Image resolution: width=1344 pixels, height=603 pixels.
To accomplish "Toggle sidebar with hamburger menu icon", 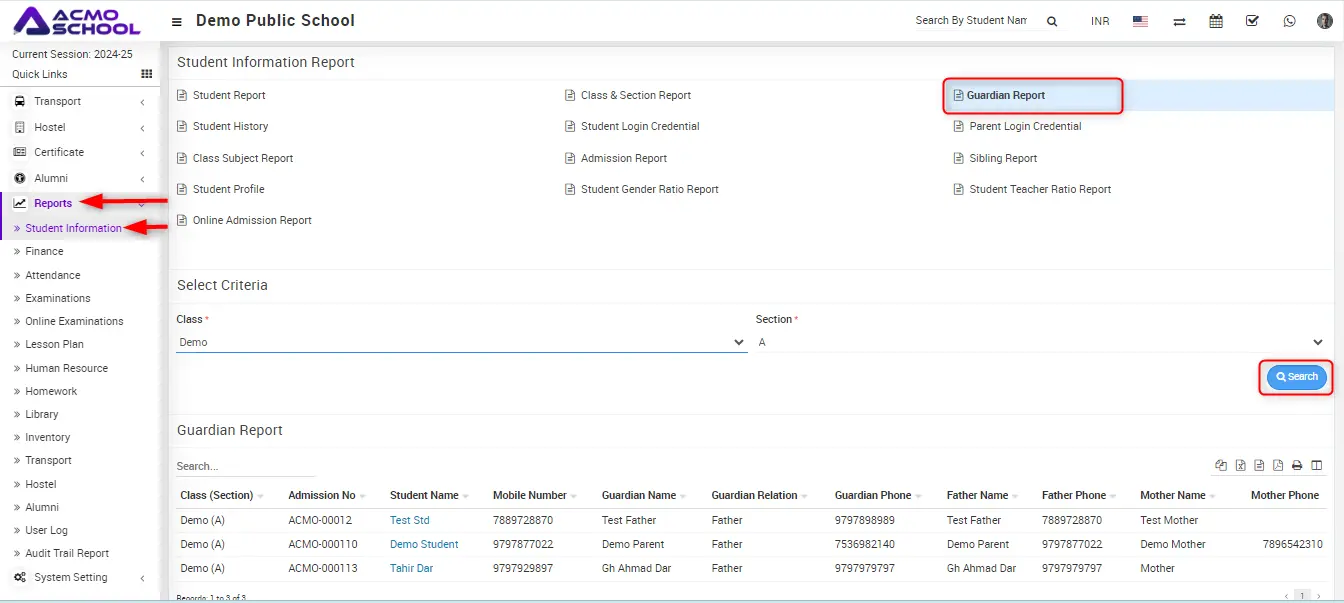I will point(177,22).
